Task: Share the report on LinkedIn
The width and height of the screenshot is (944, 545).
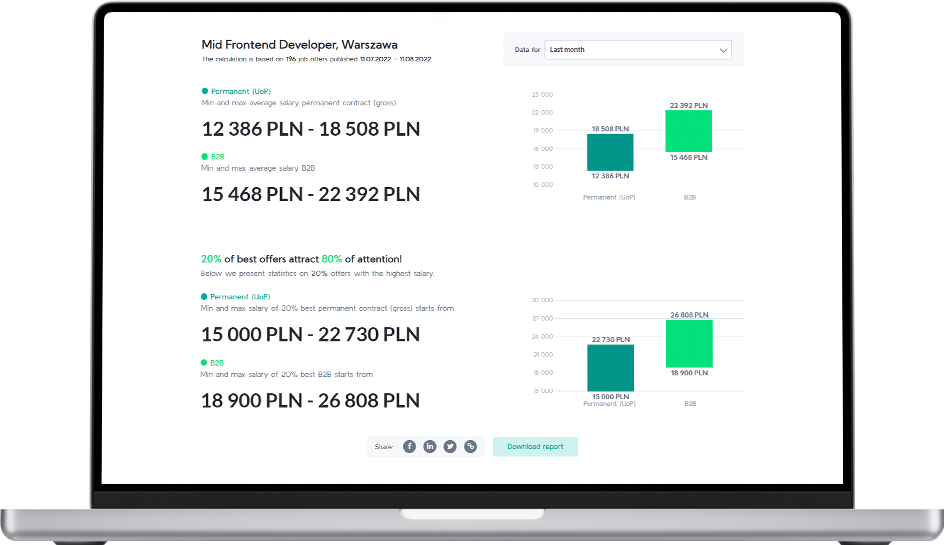Action: (x=430, y=446)
